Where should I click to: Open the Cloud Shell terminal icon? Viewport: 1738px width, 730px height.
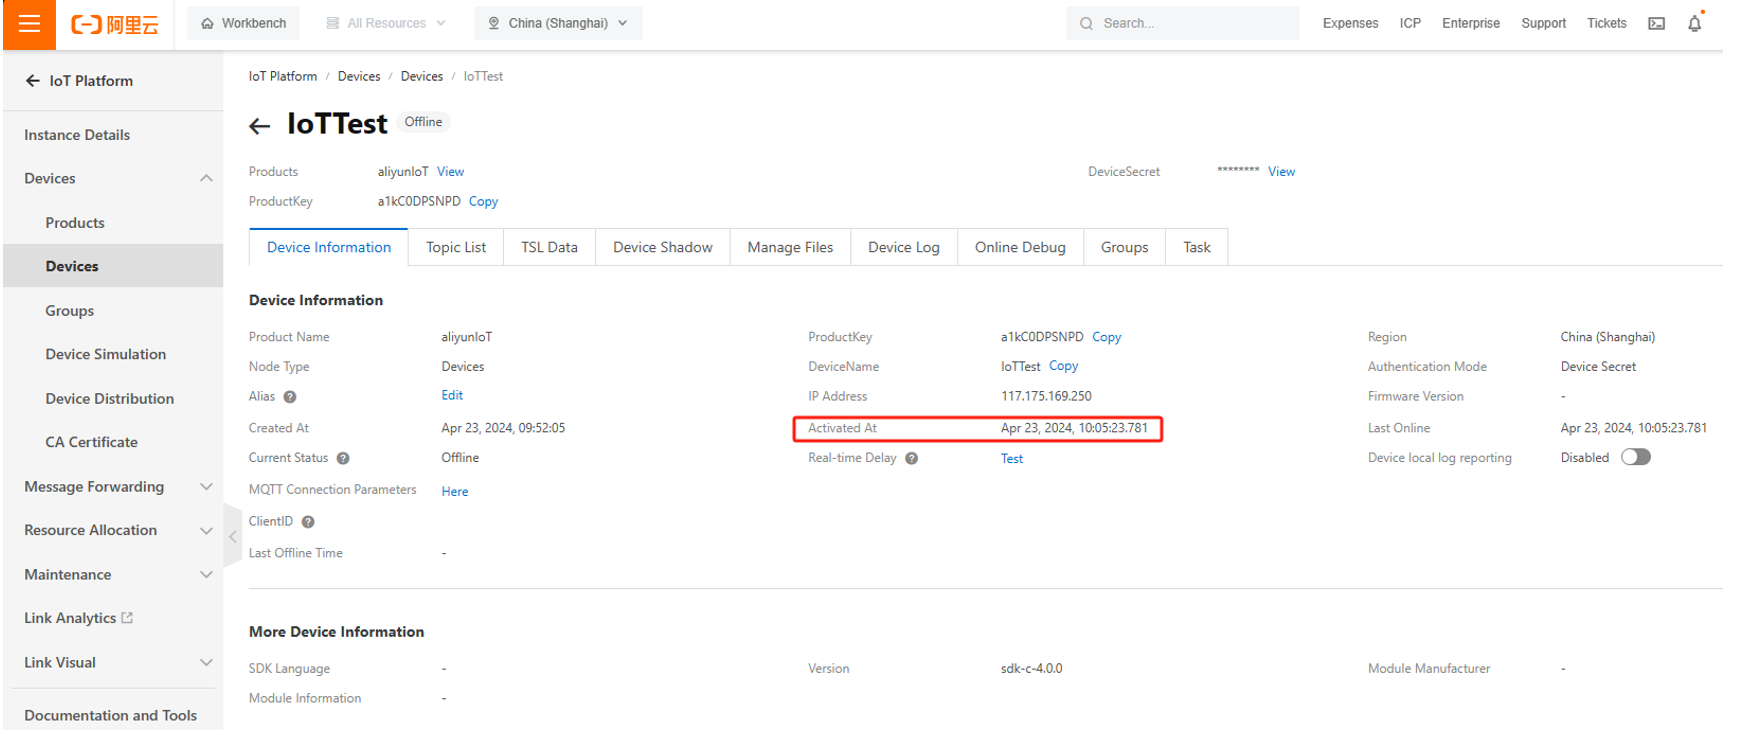click(x=1656, y=24)
